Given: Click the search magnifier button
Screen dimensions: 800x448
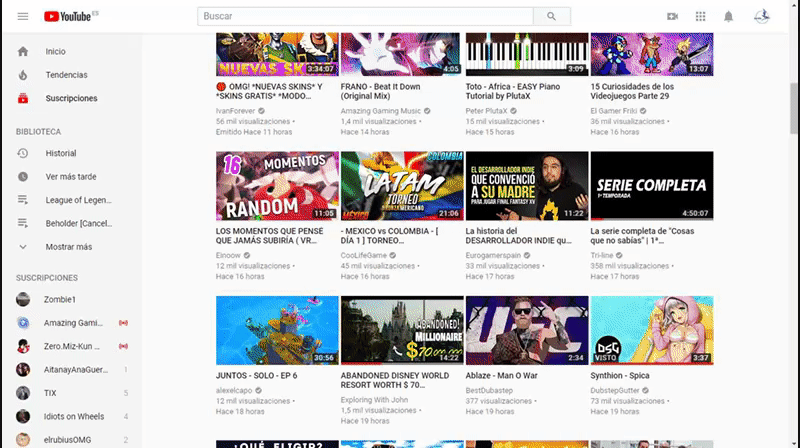Looking at the screenshot, I should (552, 16).
